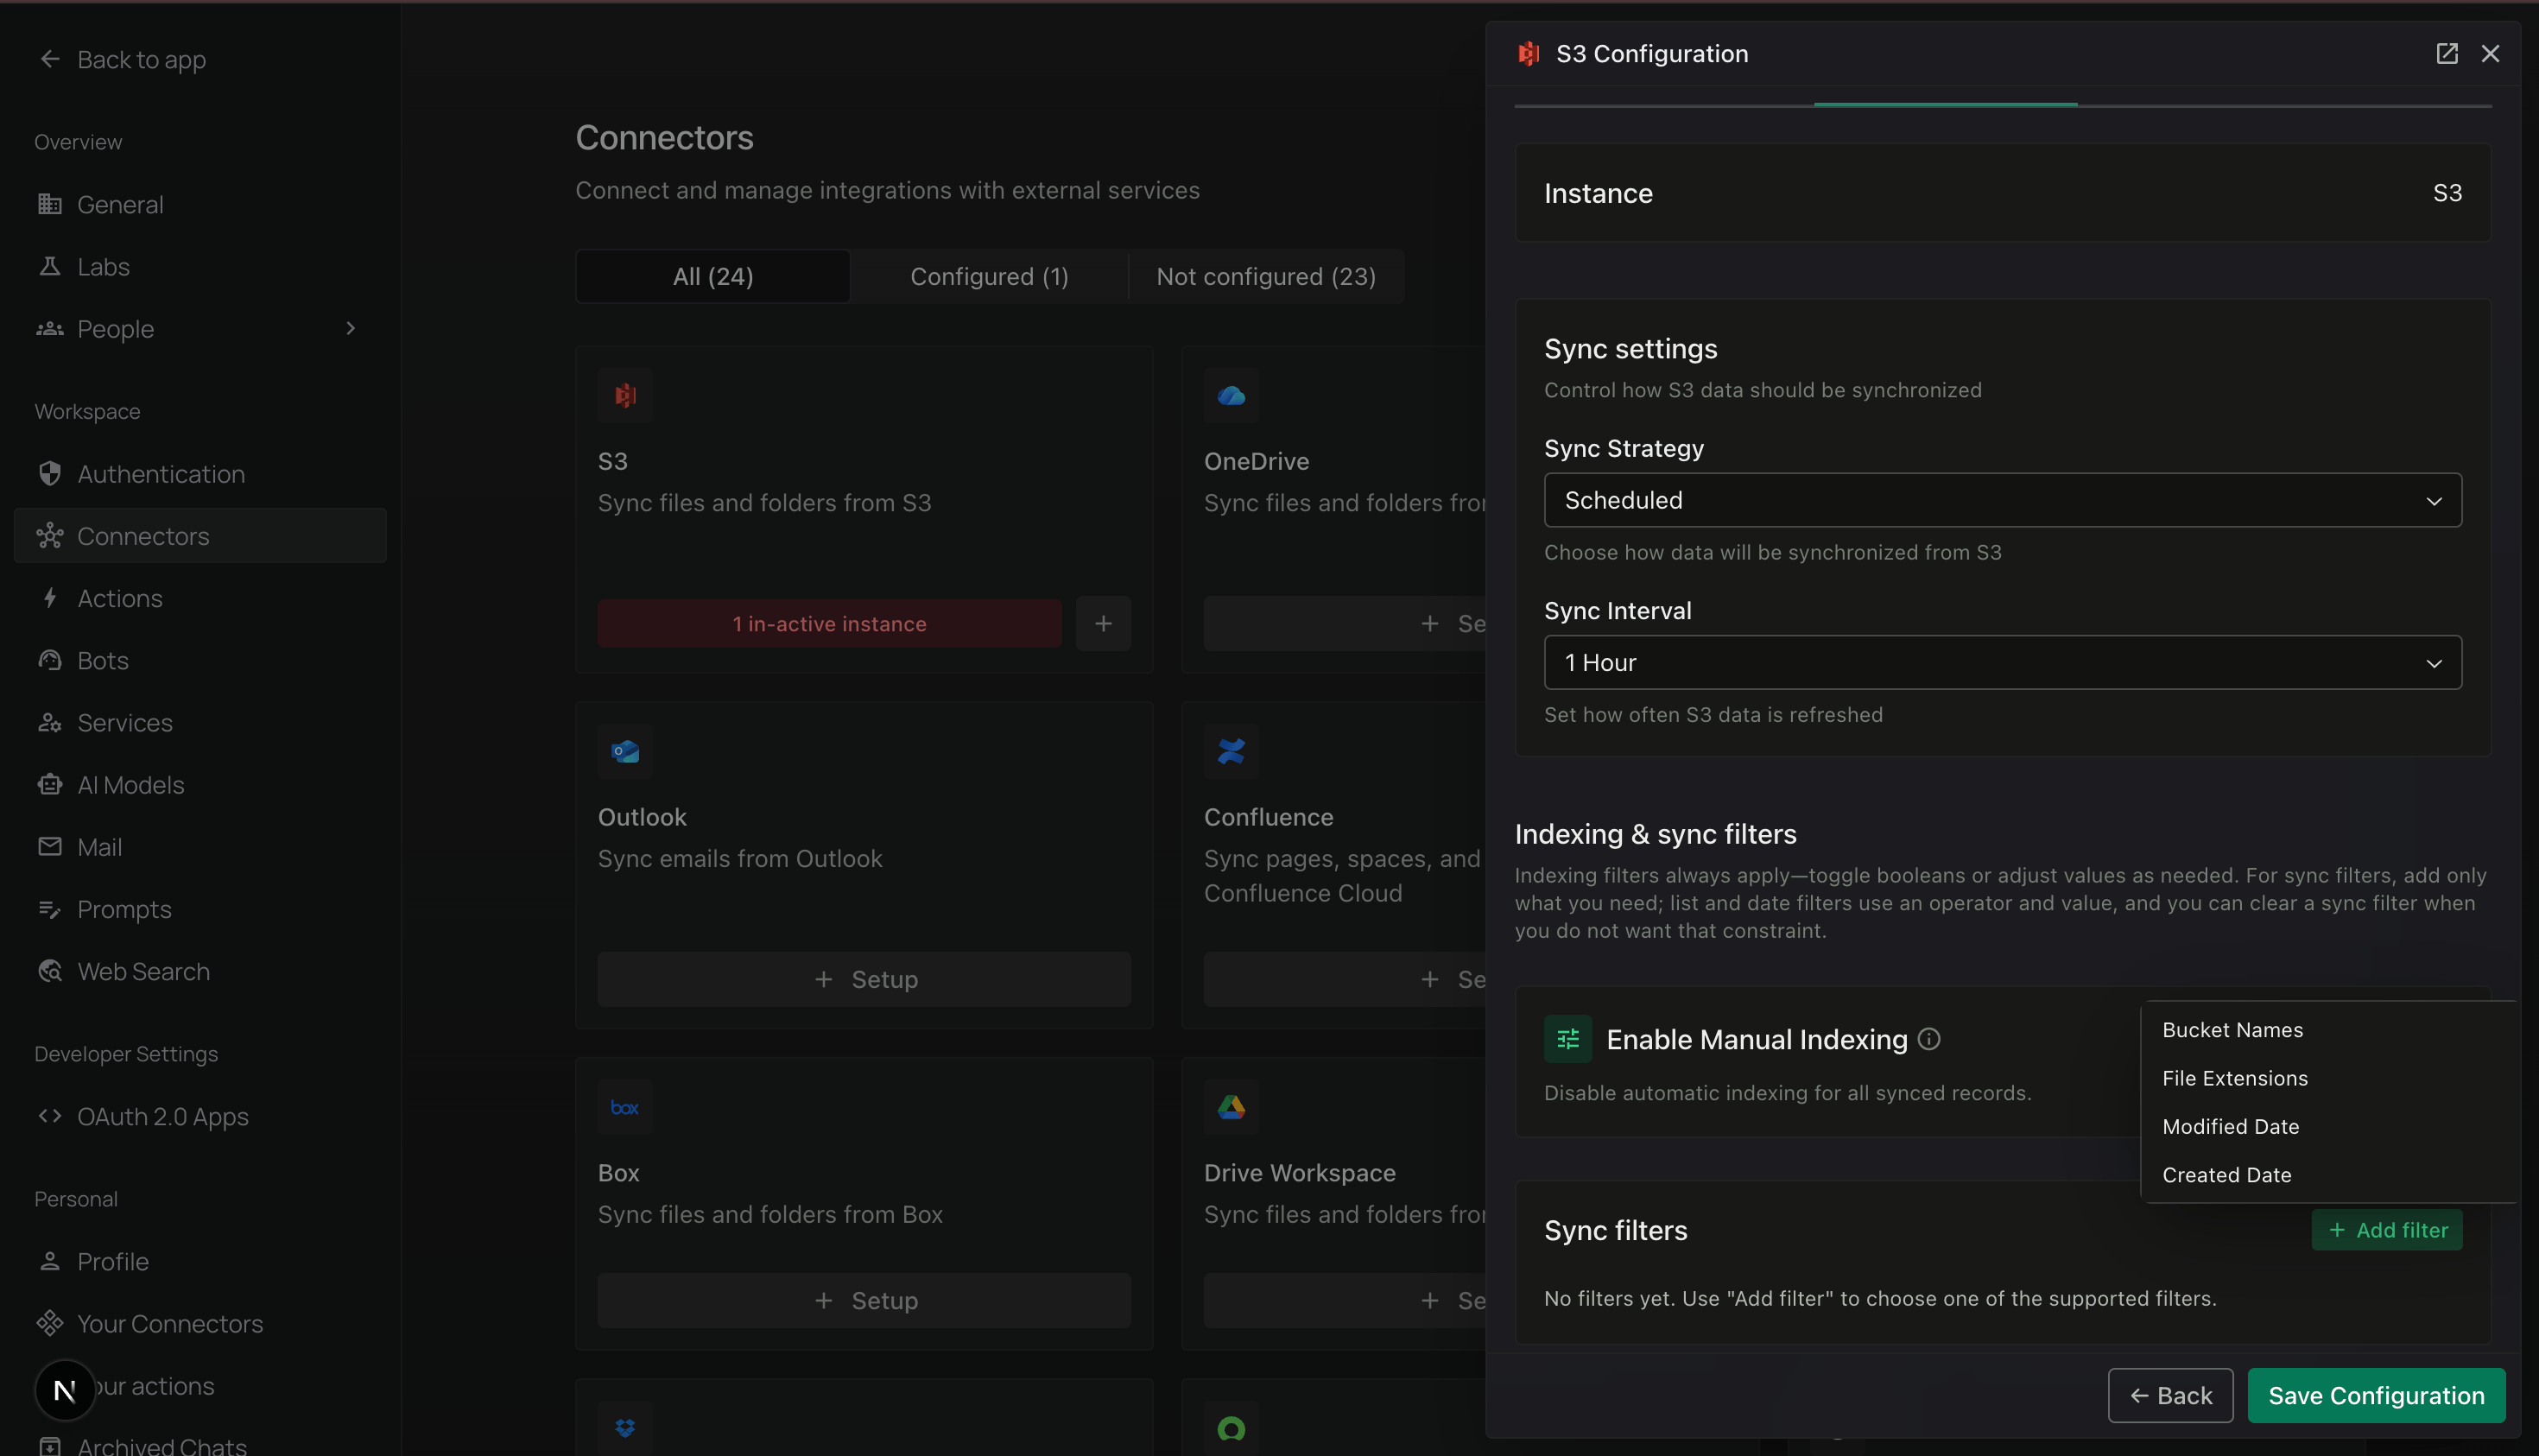
Task: Click the Add filter button
Action: click(2386, 1230)
